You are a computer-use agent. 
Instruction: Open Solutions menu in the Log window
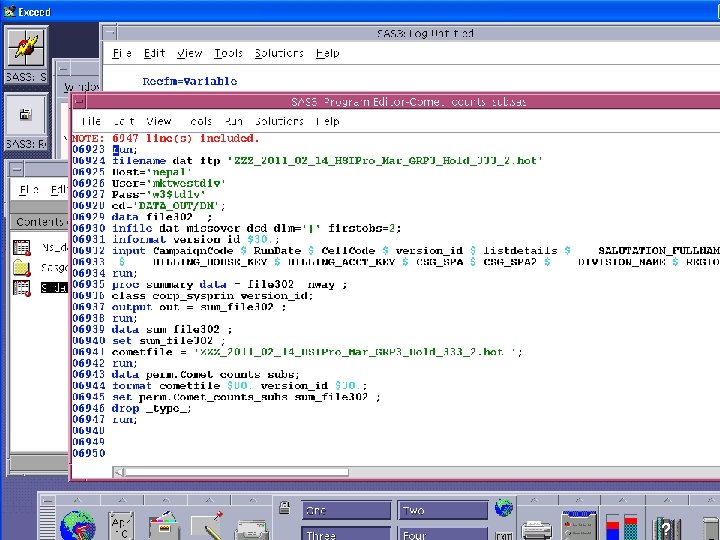[x=279, y=53]
